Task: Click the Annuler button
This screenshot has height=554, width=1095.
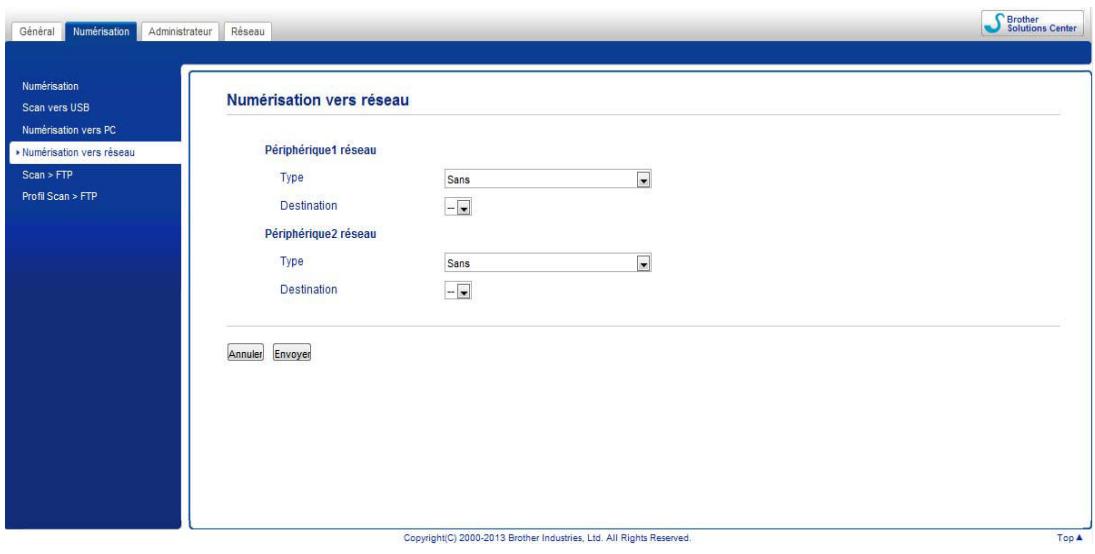Action: click(x=246, y=354)
